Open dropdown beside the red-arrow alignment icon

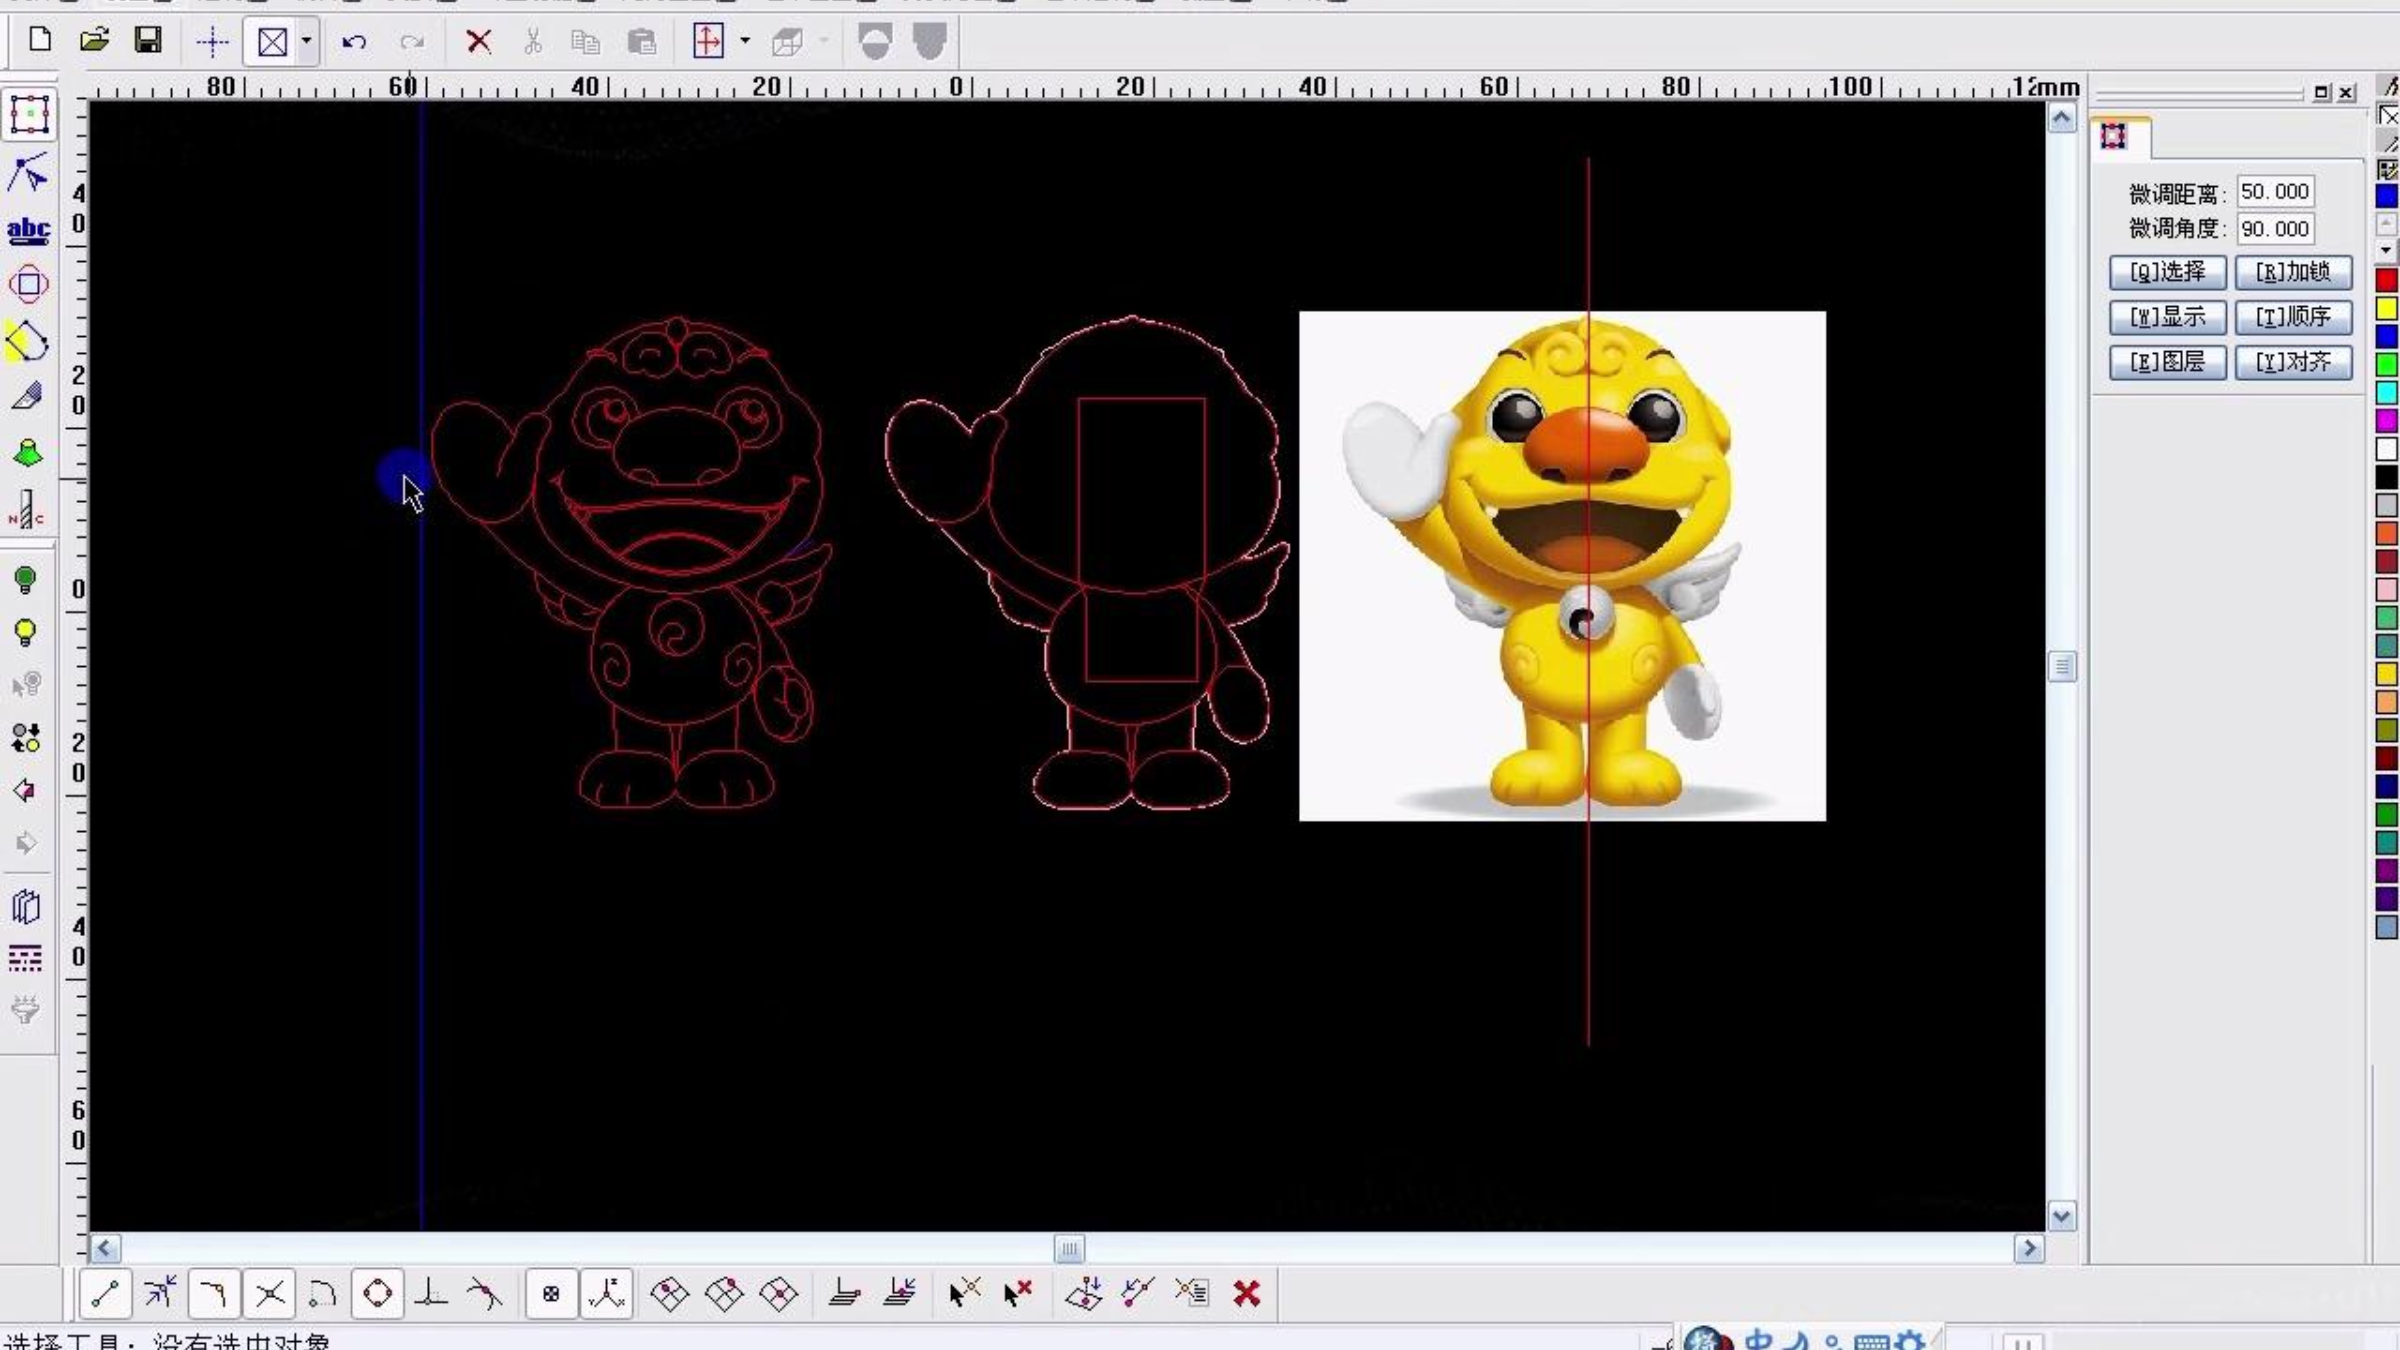click(x=745, y=42)
